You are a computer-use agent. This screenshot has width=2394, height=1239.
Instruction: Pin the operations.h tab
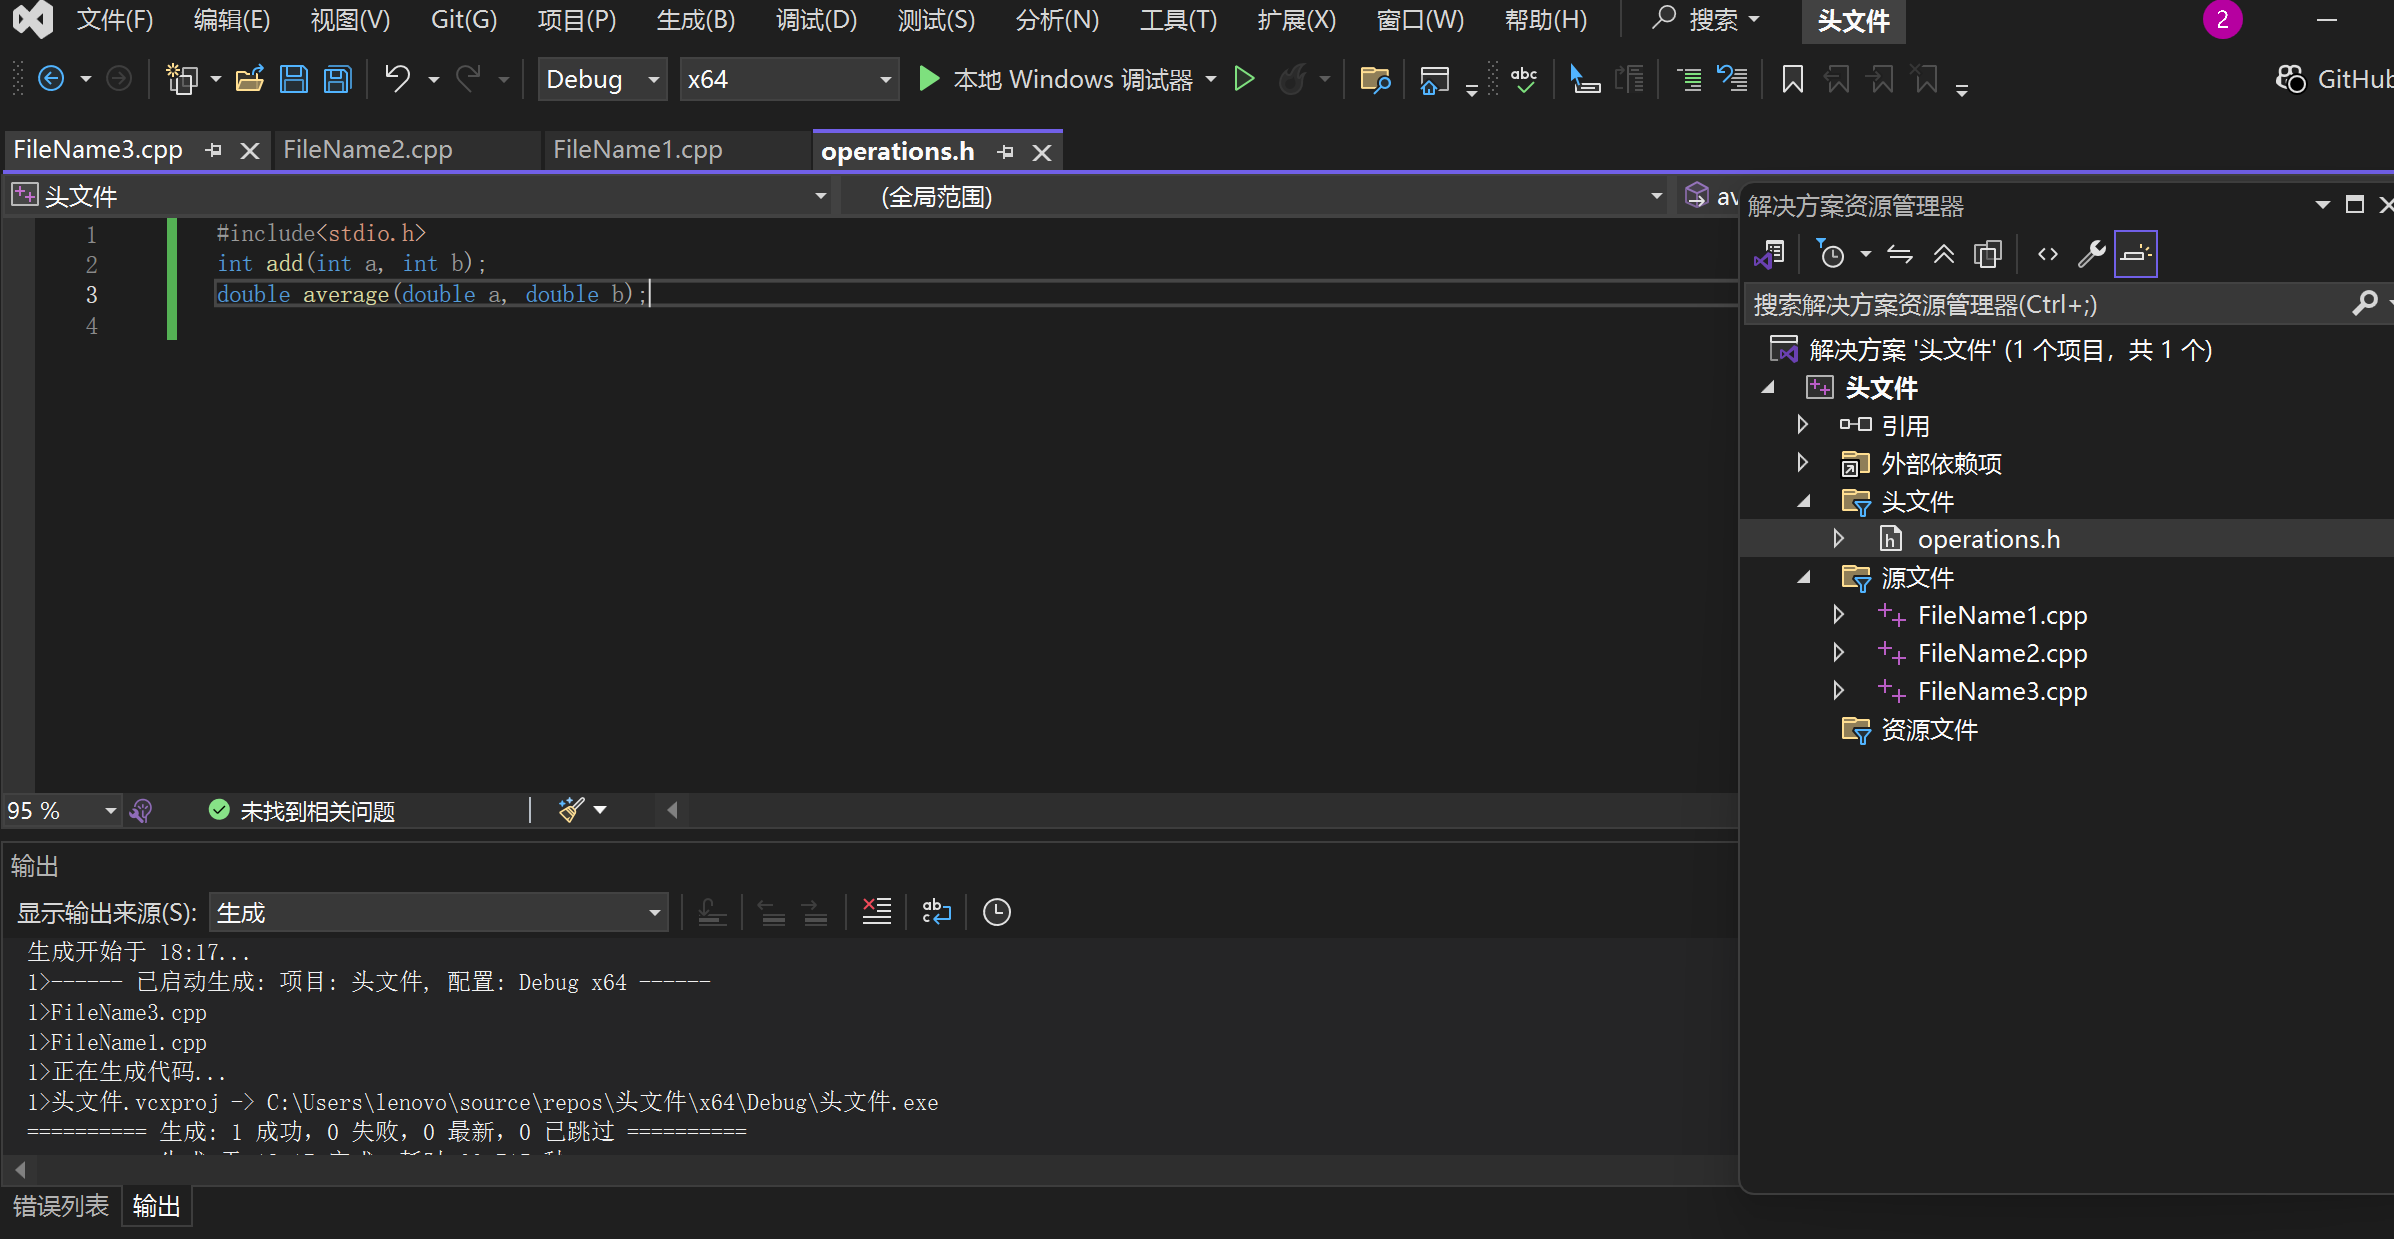(1005, 152)
